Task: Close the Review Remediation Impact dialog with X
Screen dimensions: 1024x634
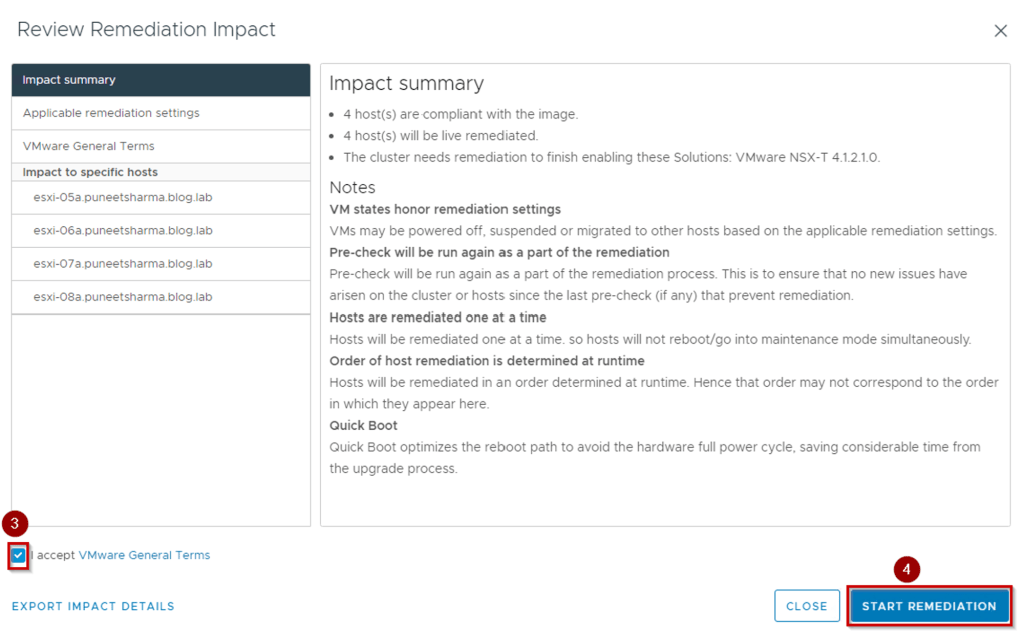Action: click(1000, 31)
